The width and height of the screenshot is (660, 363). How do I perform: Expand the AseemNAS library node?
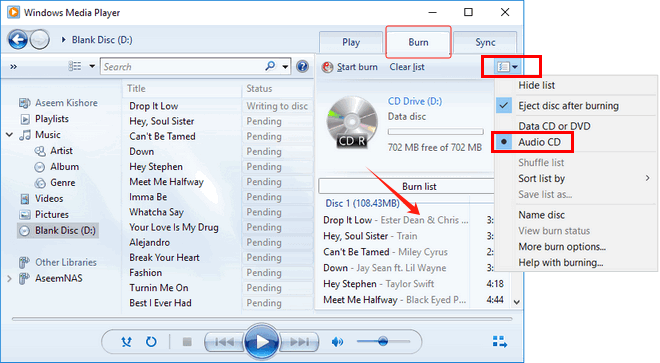click(x=9, y=278)
